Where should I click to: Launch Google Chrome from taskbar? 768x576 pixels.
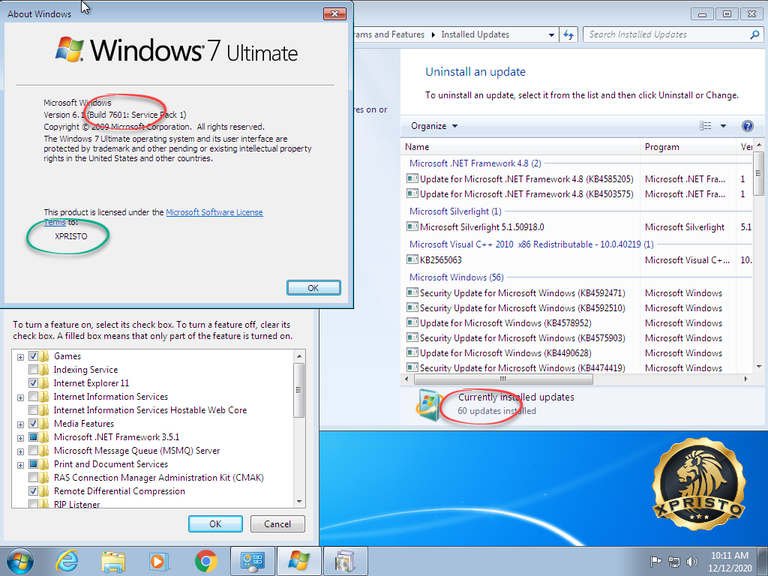pos(206,561)
